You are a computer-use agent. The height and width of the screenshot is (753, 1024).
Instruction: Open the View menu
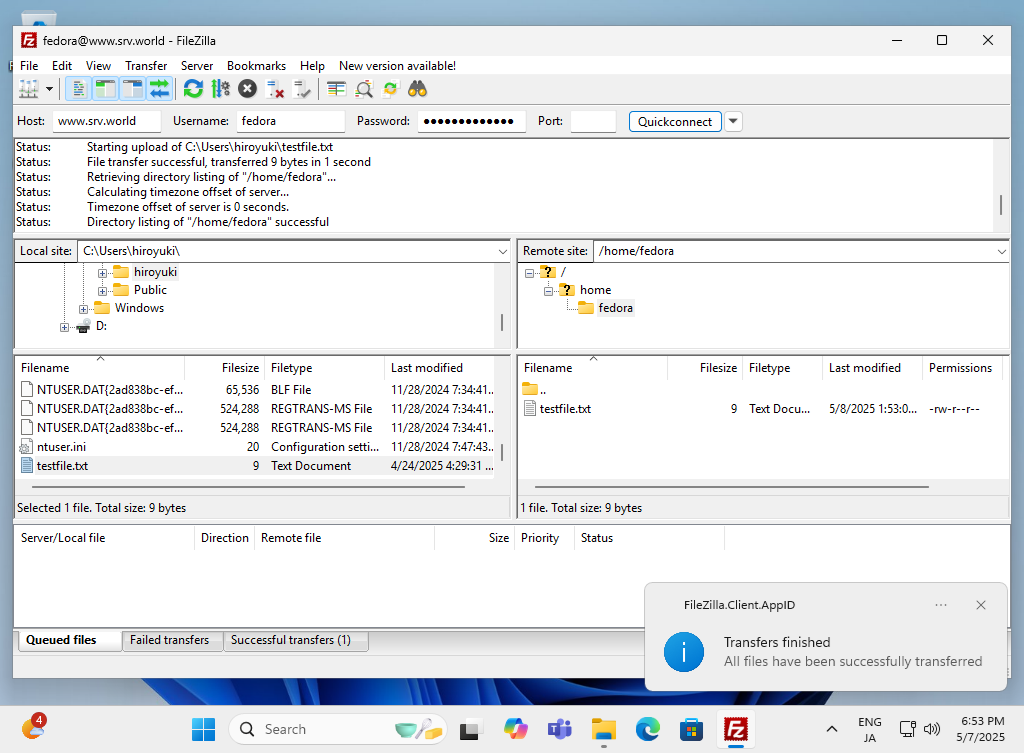[99, 66]
